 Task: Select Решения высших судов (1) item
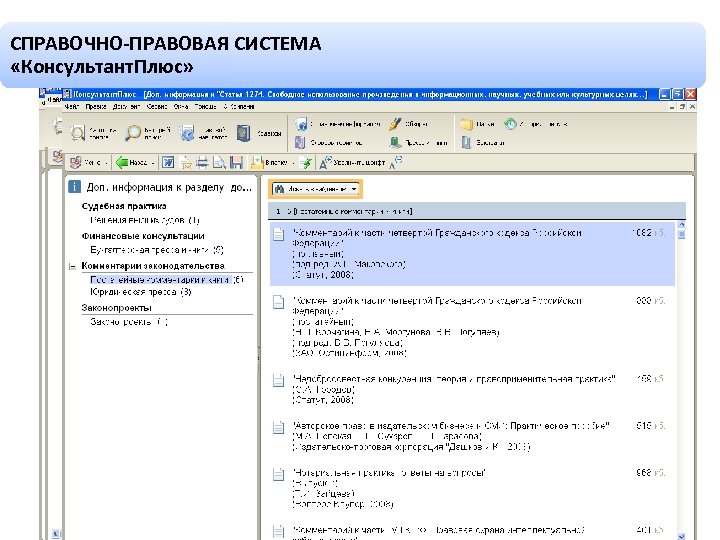pyautogui.click(x=145, y=220)
